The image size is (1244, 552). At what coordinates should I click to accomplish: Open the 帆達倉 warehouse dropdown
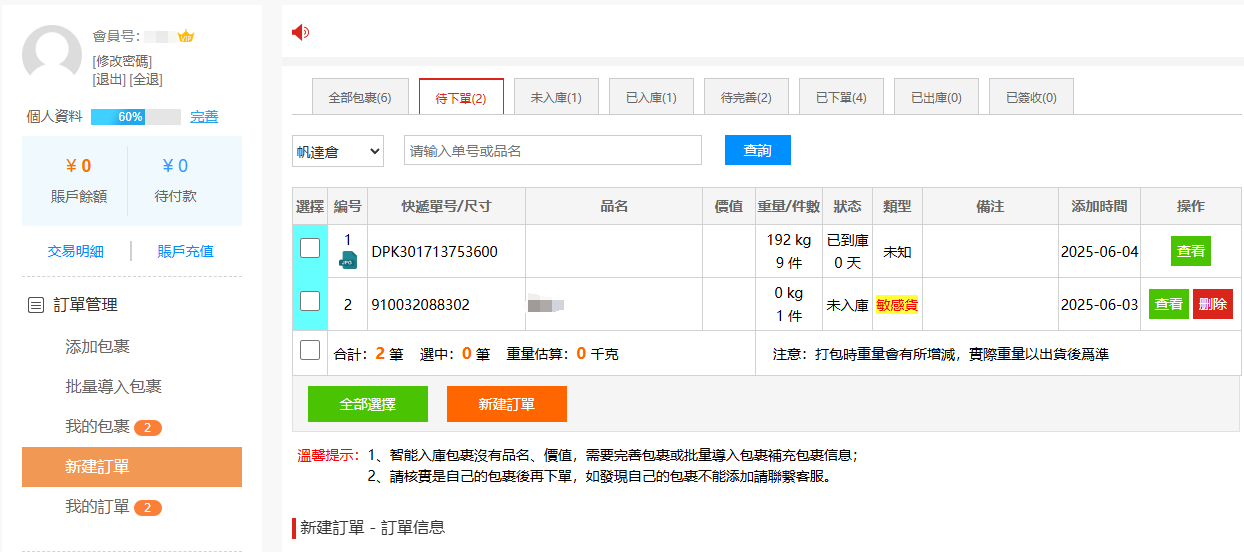(338, 151)
